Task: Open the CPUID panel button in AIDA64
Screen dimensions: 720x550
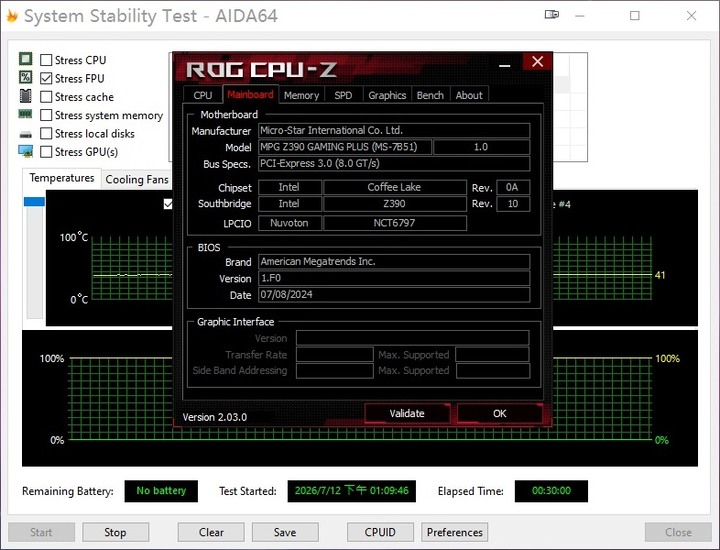Action: [x=380, y=532]
